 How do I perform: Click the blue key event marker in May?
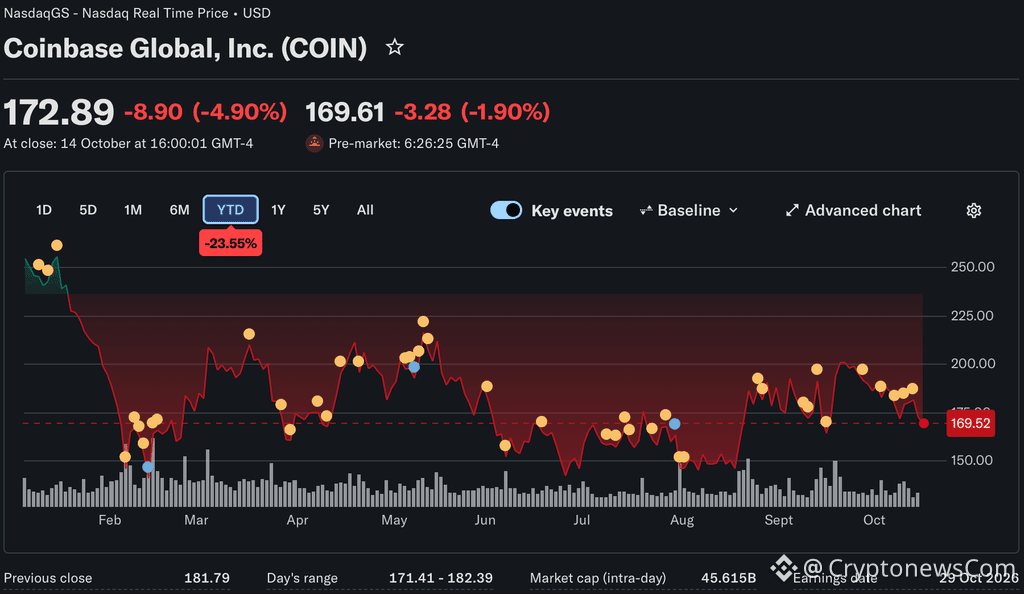click(x=413, y=367)
